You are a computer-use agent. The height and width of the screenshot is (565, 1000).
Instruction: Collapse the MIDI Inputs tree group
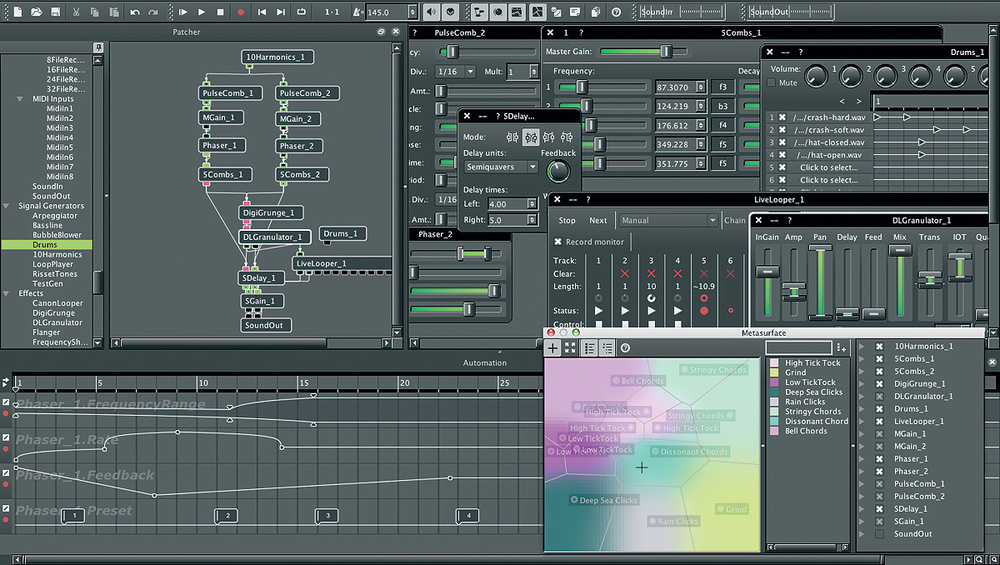coord(20,99)
